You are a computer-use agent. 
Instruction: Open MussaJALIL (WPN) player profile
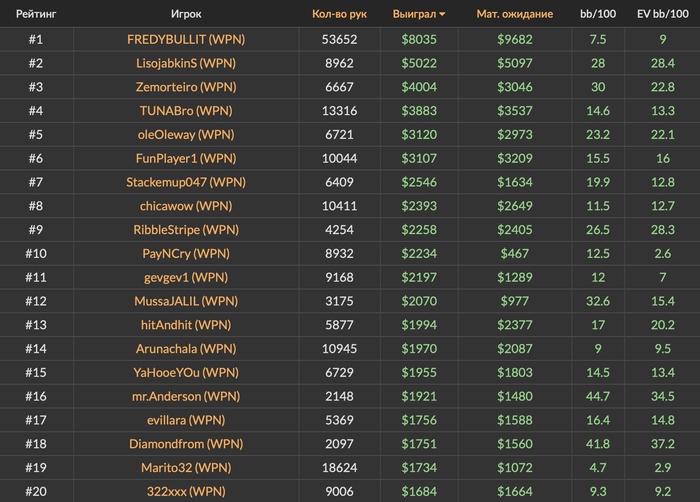(186, 301)
